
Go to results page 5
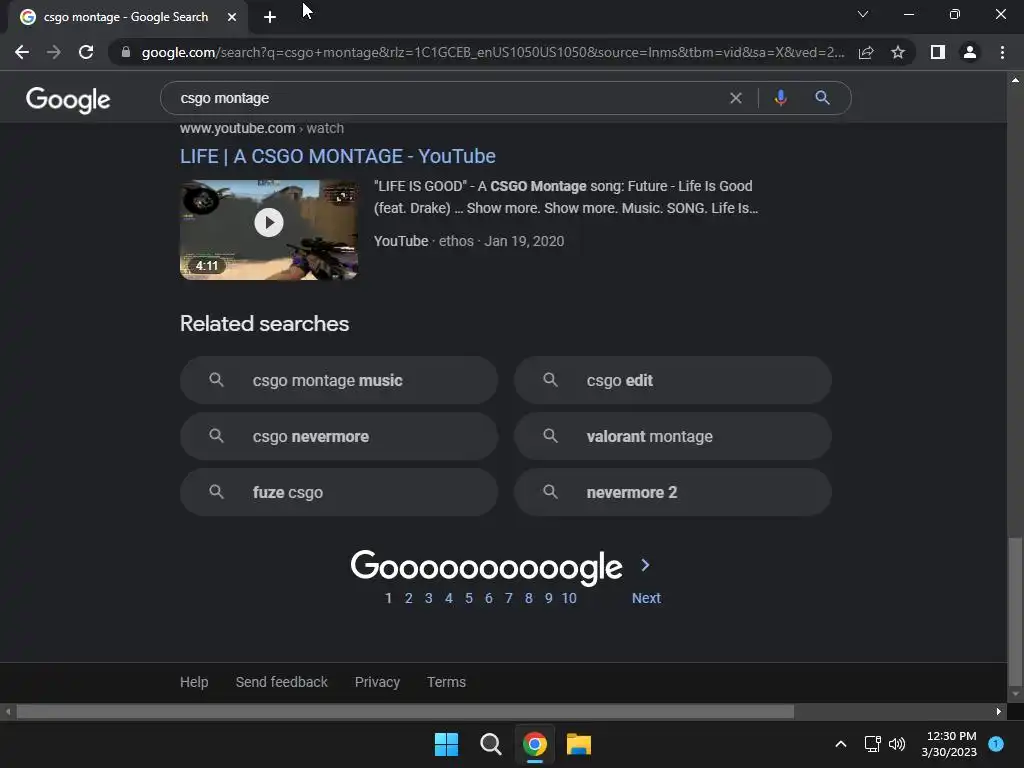pyautogui.click(x=469, y=598)
